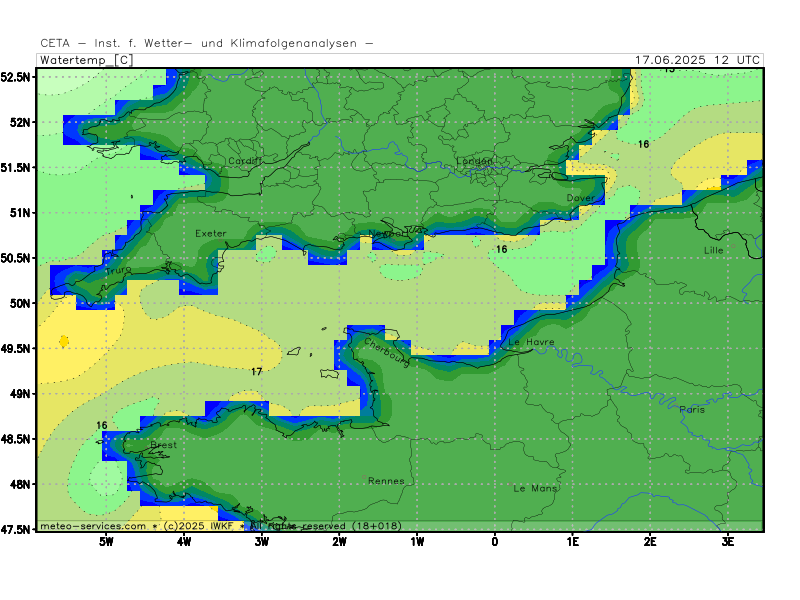
Task: Select the 4W longitude axis label
Action: pos(184,542)
